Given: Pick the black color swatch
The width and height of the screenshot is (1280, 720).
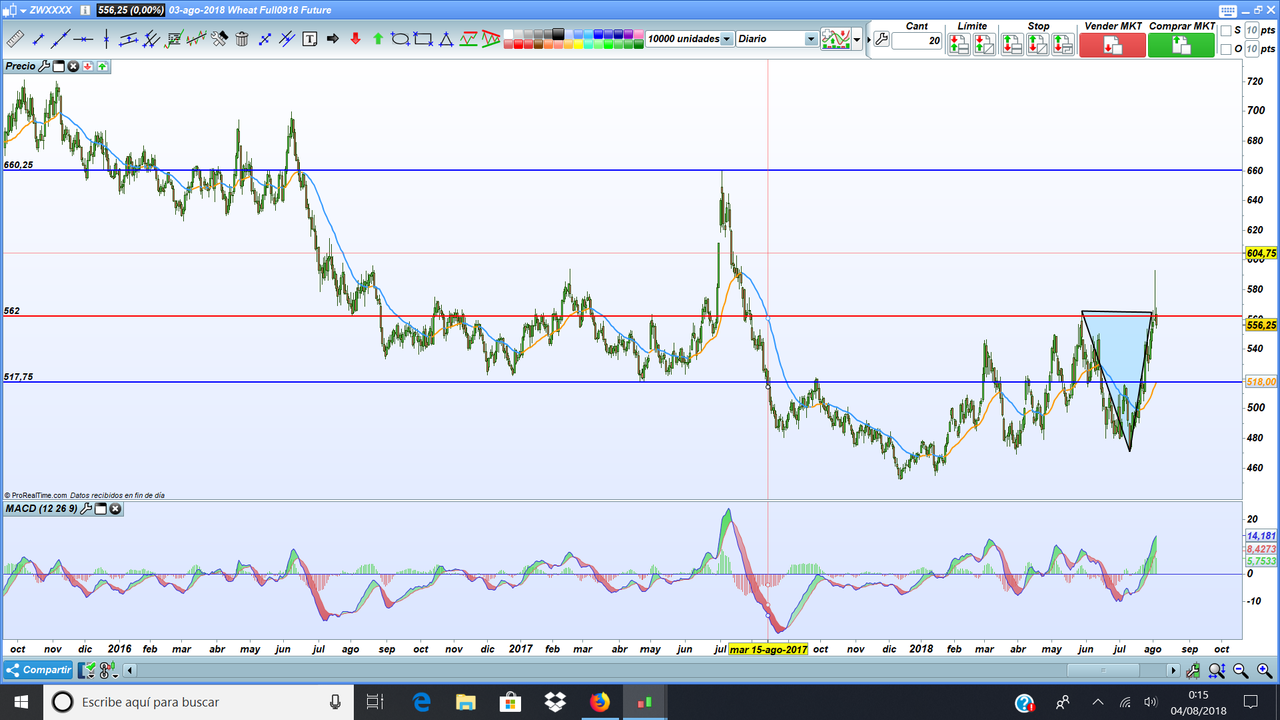Looking at the screenshot, I should point(558,34).
